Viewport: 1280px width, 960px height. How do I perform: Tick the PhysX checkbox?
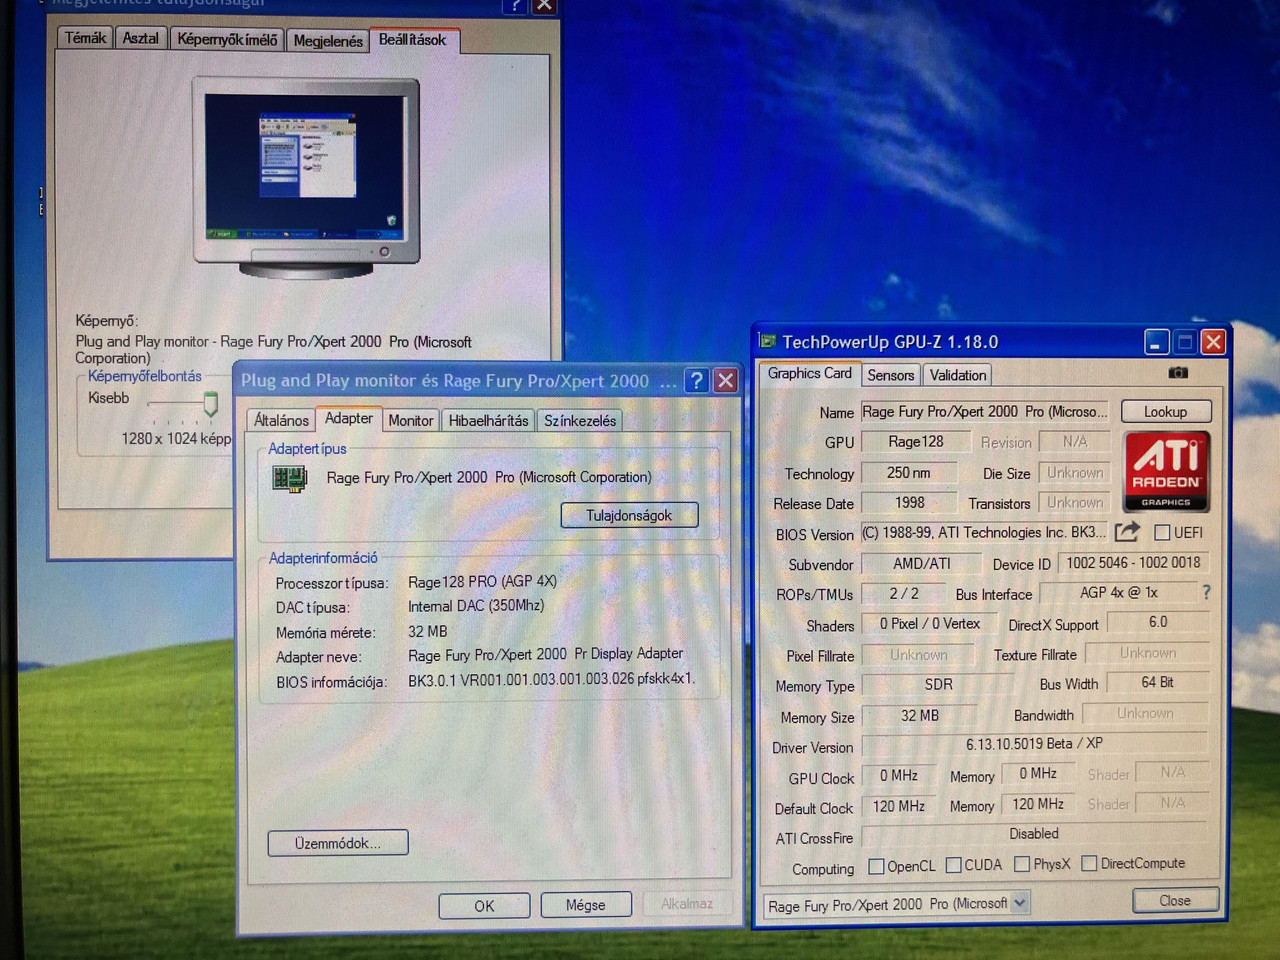[x=1021, y=864]
